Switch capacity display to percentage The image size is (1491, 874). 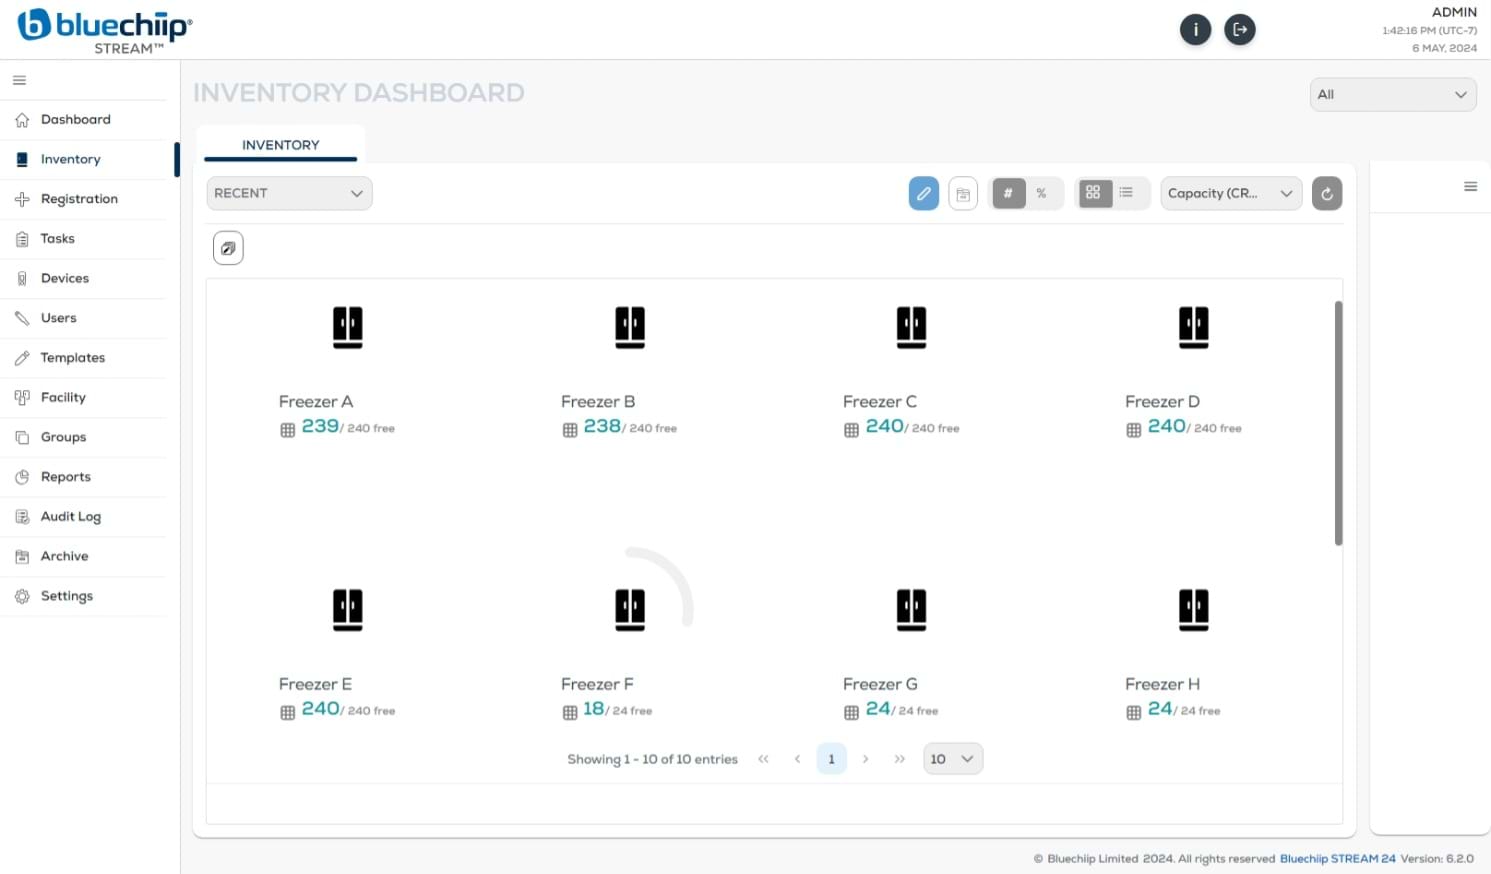(x=1042, y=193)
